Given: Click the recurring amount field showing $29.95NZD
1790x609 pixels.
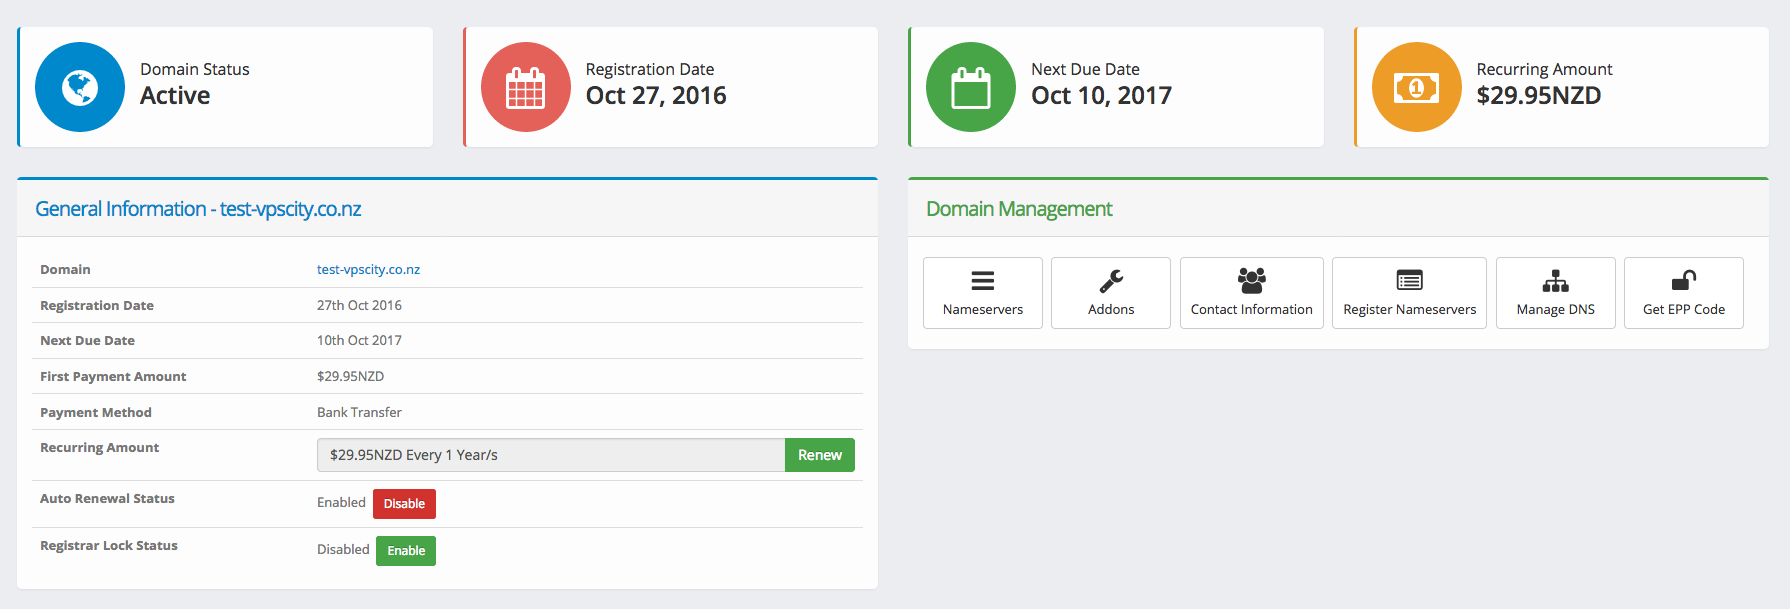Looking at the screenshot, I should (550, 455).
